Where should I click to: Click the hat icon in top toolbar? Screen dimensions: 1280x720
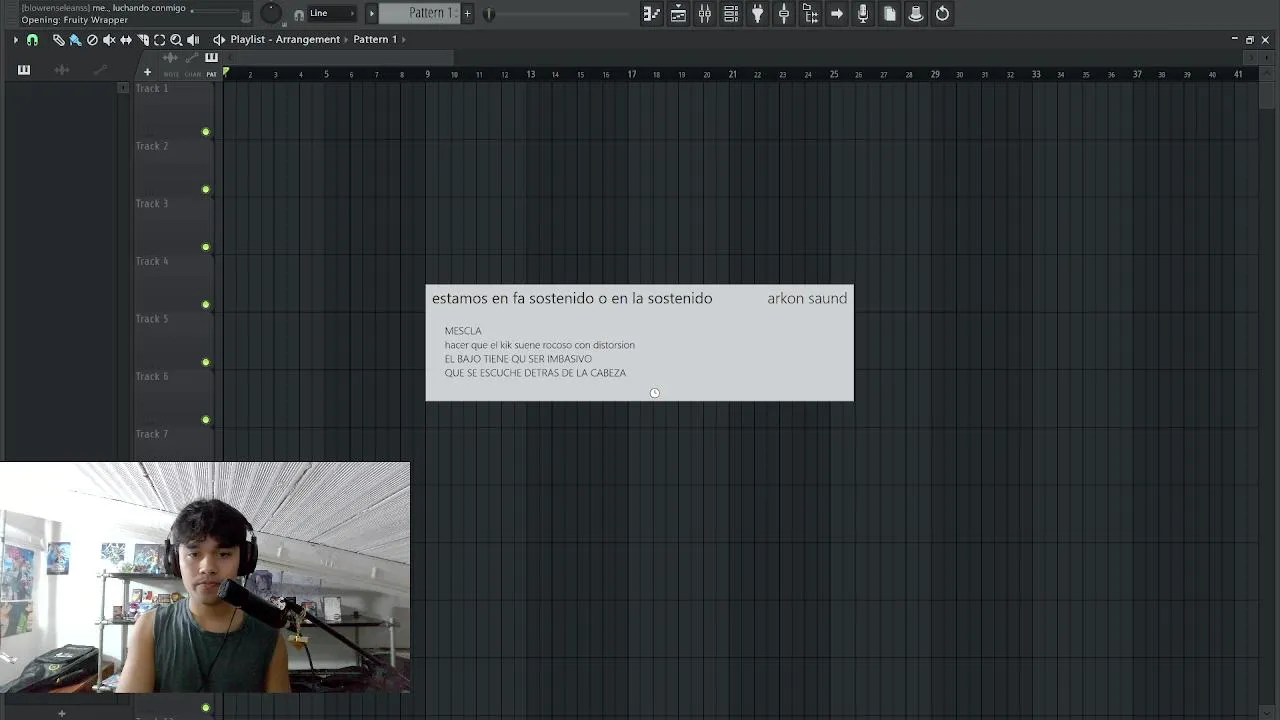[916, 14]
